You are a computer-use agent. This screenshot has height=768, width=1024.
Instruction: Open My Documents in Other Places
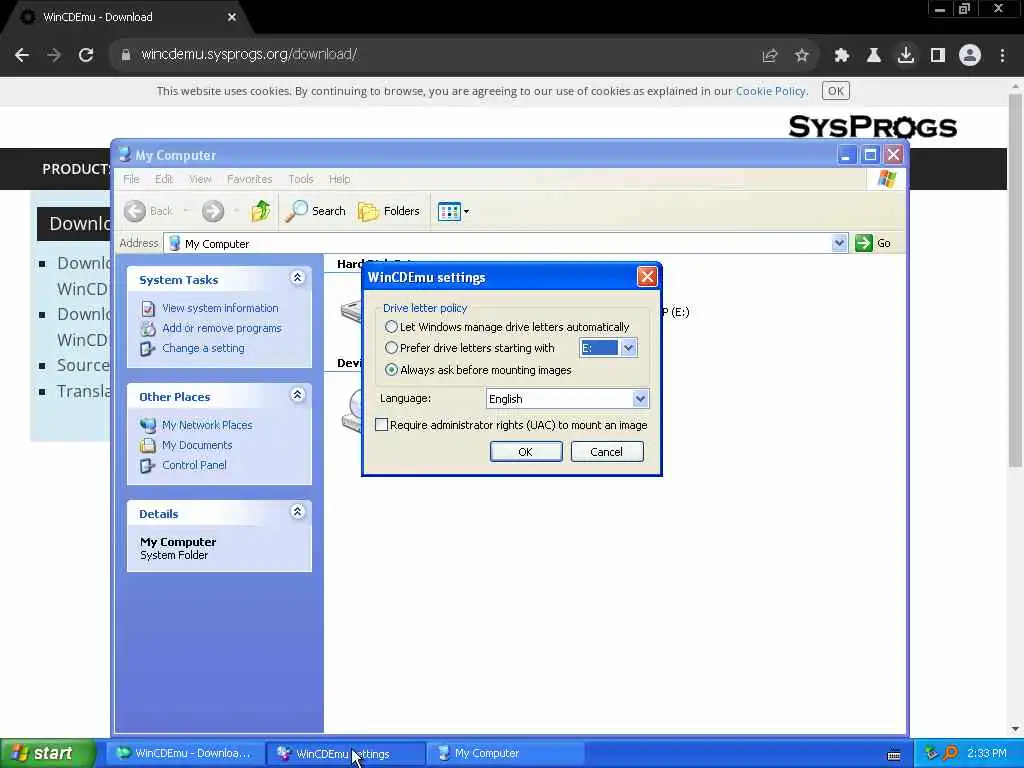click(x=197, y=445)
